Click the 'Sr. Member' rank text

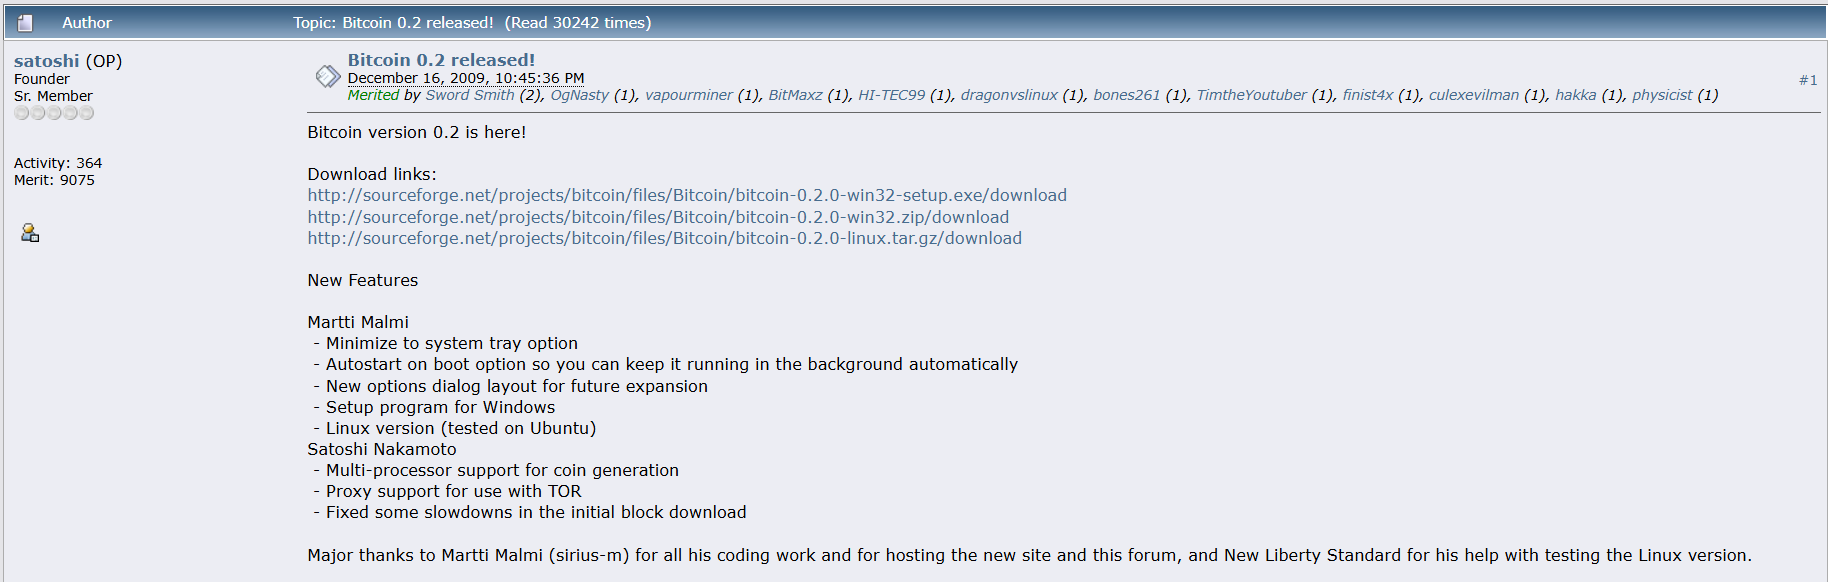click(x=53, y=96)
